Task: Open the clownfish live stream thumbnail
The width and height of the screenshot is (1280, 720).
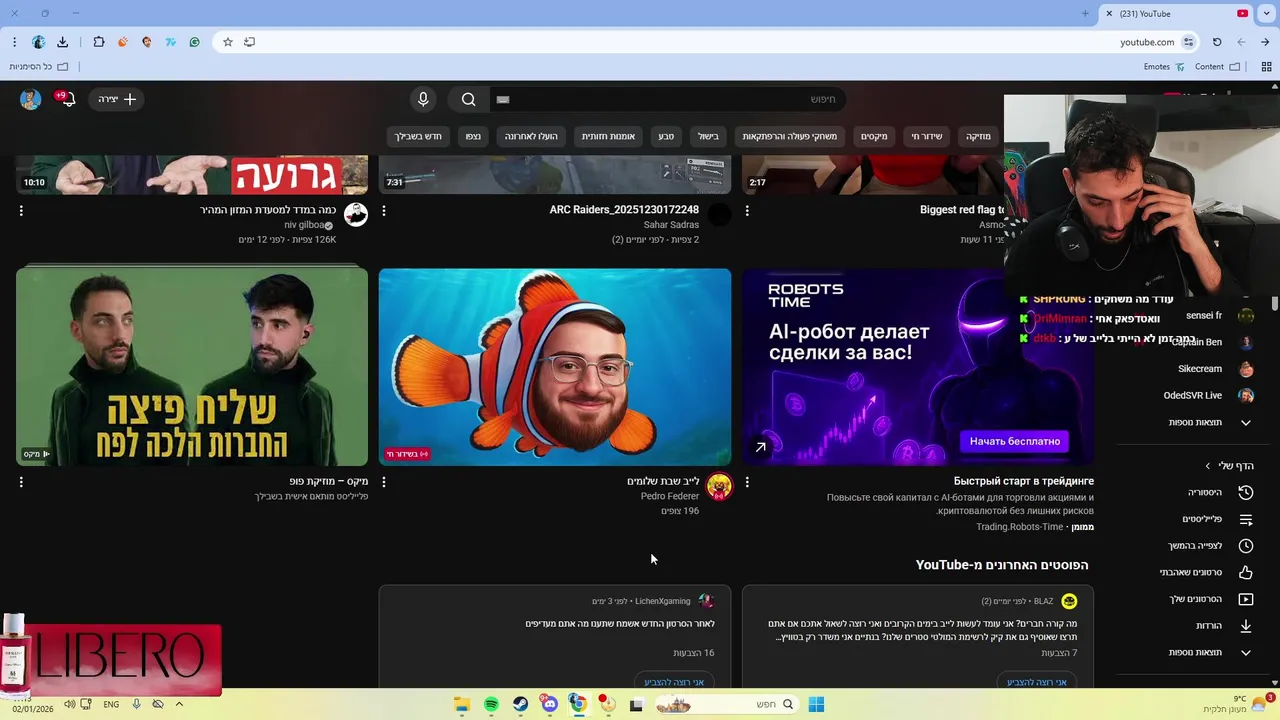Action: coord(555,366)
